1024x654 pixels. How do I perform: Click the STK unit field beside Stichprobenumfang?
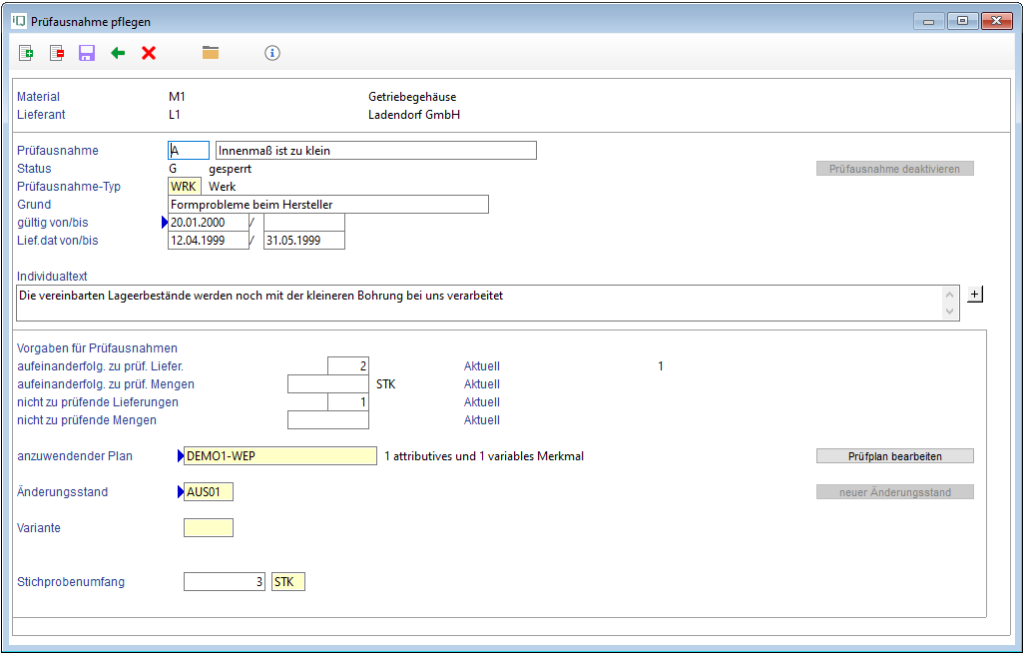coord(288,581)
